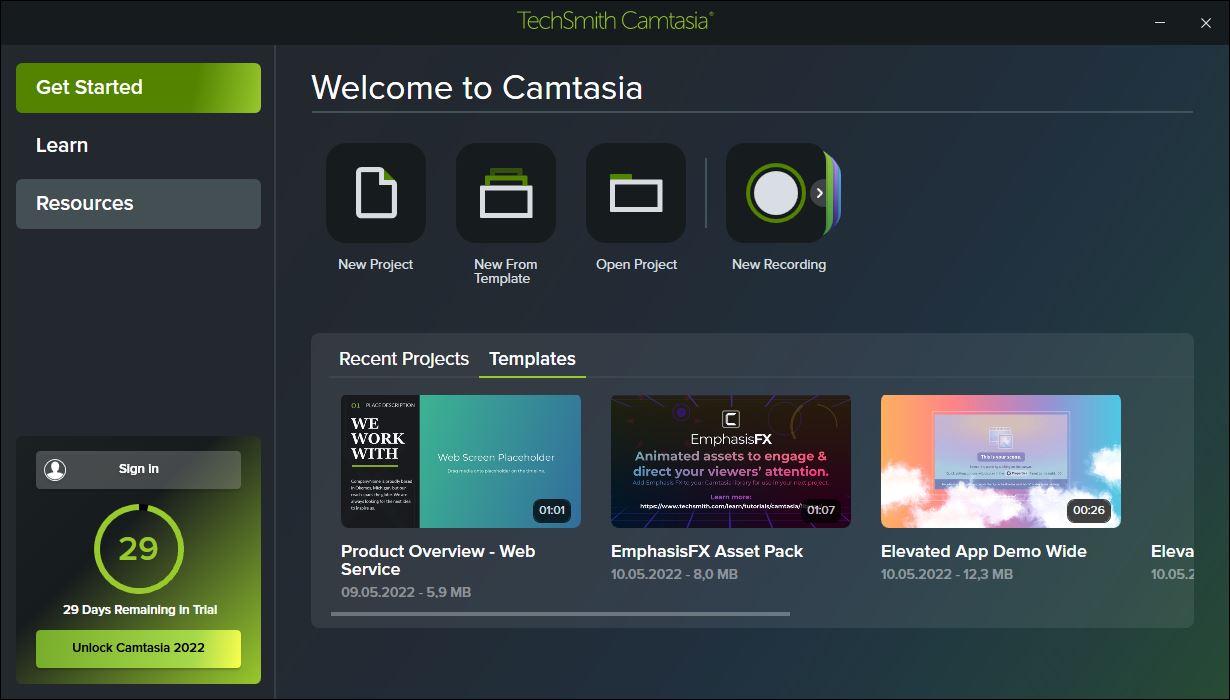Click the New Project icon

(376, 193)
